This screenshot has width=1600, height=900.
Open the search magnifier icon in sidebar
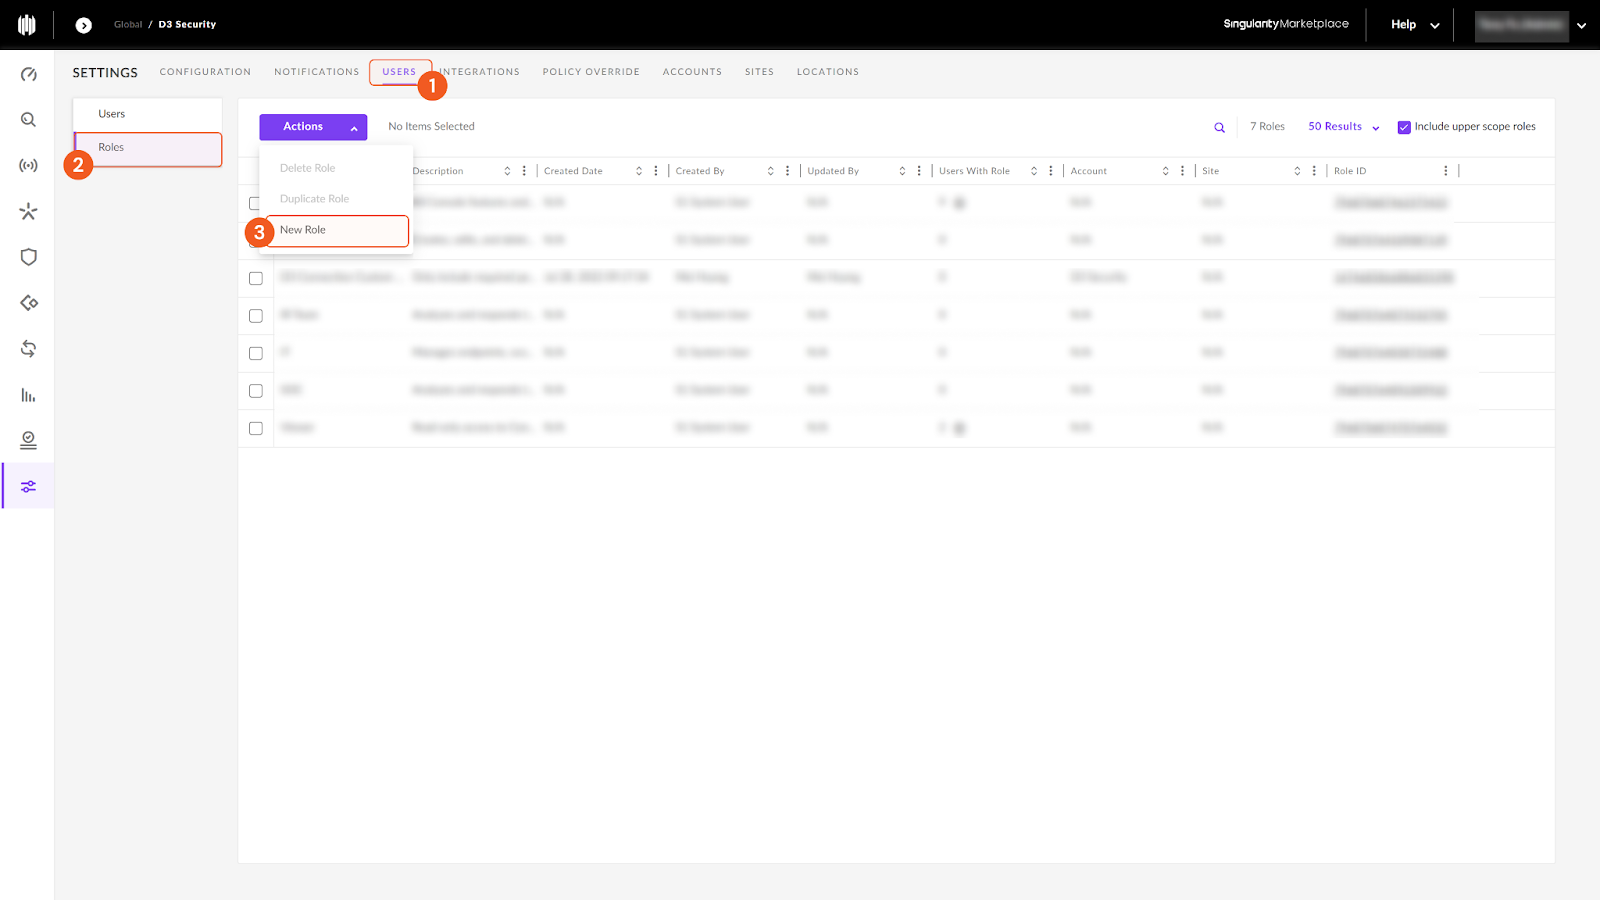coord(28,120)
